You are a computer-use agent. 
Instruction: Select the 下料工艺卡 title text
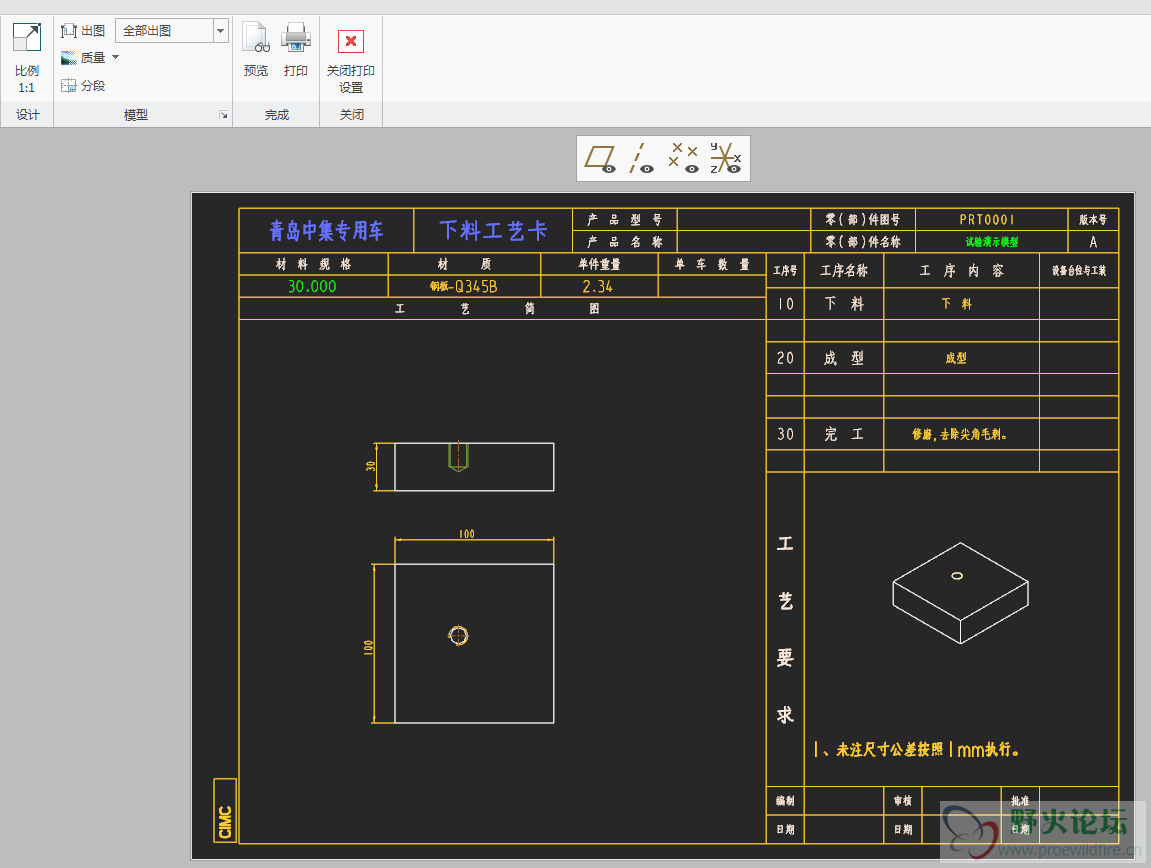pos(493,231)
